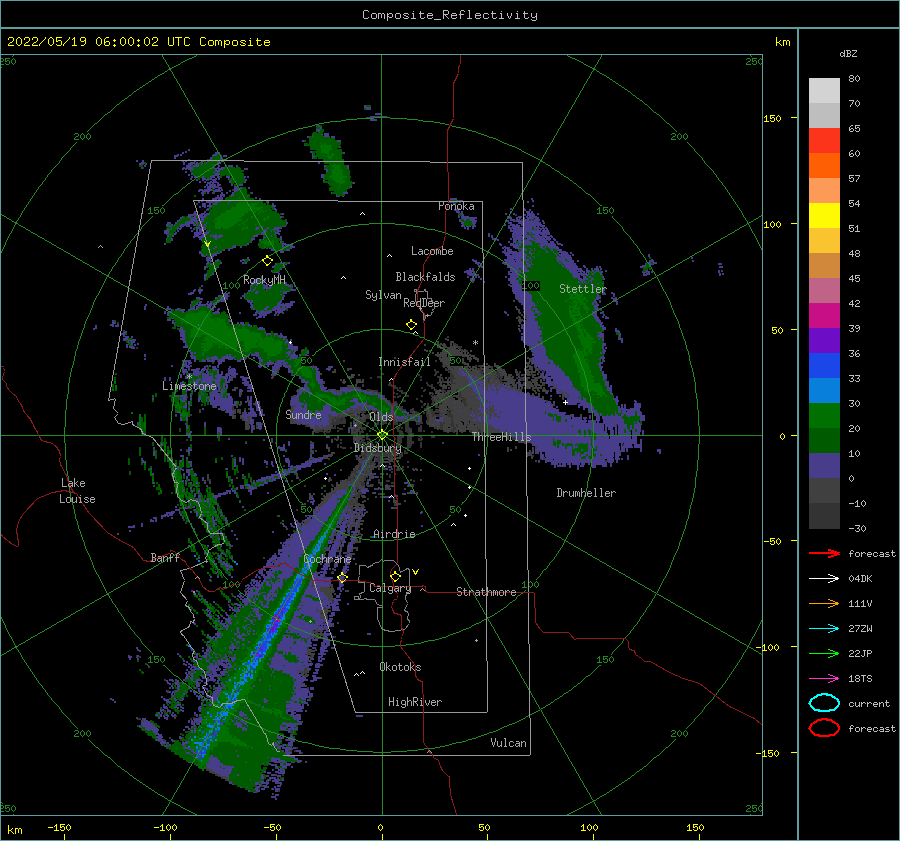
Task: Click the Drumheller label
Action: coord(586,493)
